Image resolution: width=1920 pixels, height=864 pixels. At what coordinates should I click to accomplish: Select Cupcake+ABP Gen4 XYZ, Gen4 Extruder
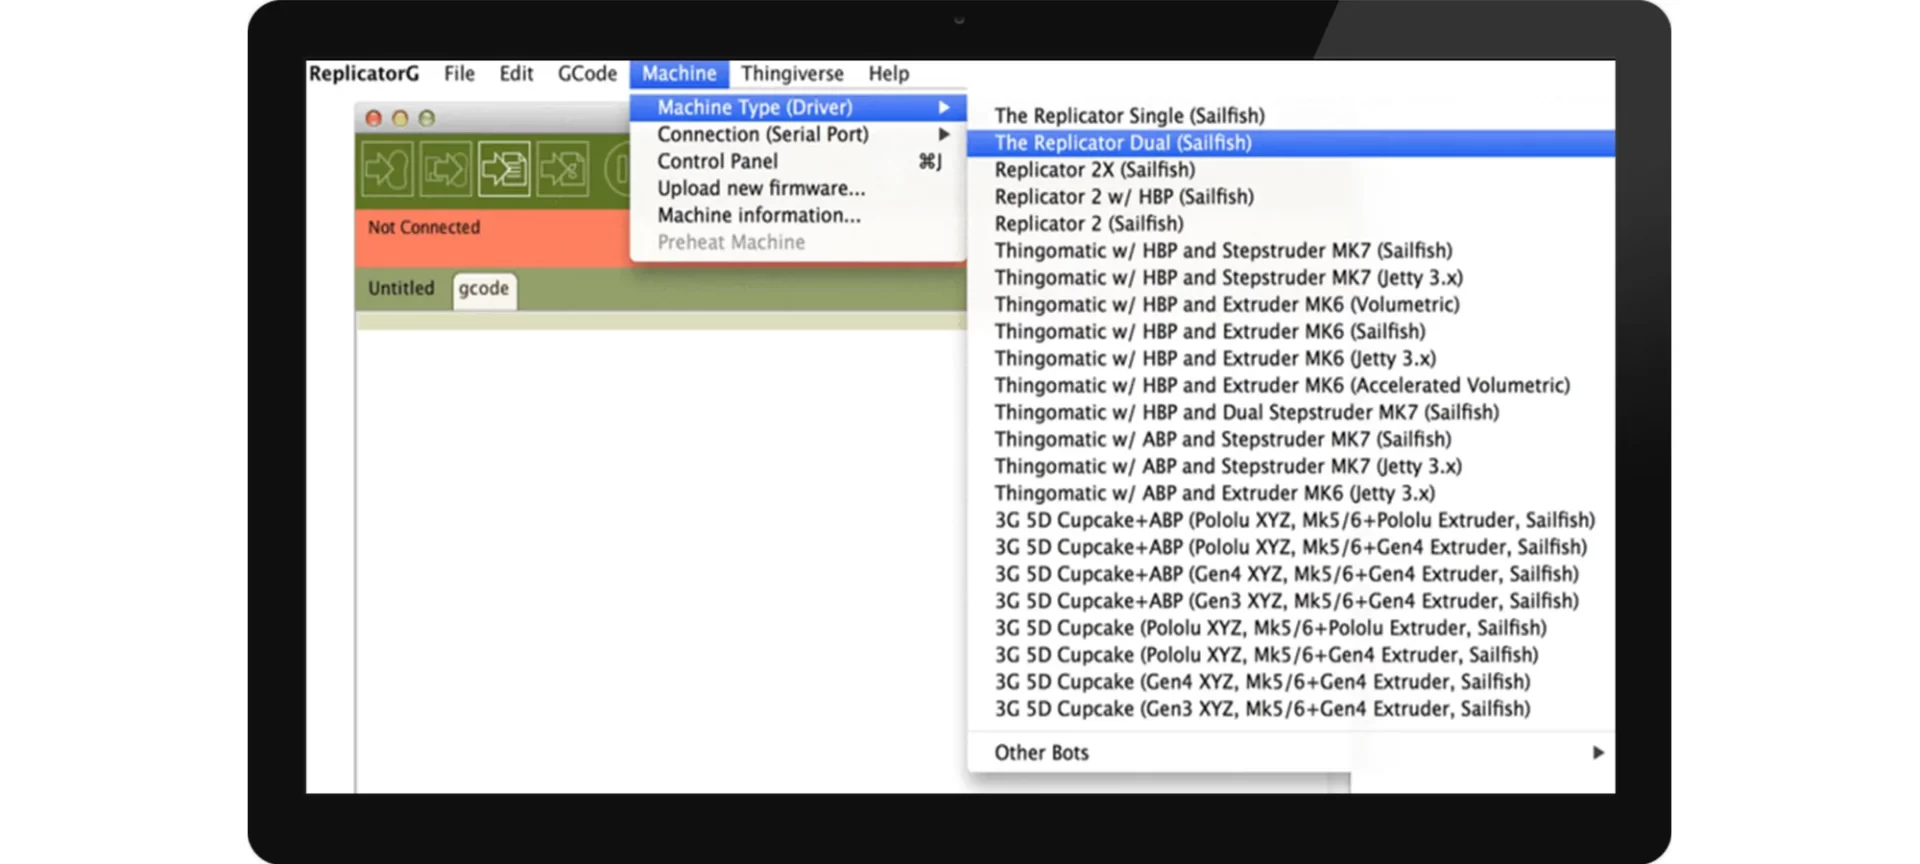[1291, 575]
